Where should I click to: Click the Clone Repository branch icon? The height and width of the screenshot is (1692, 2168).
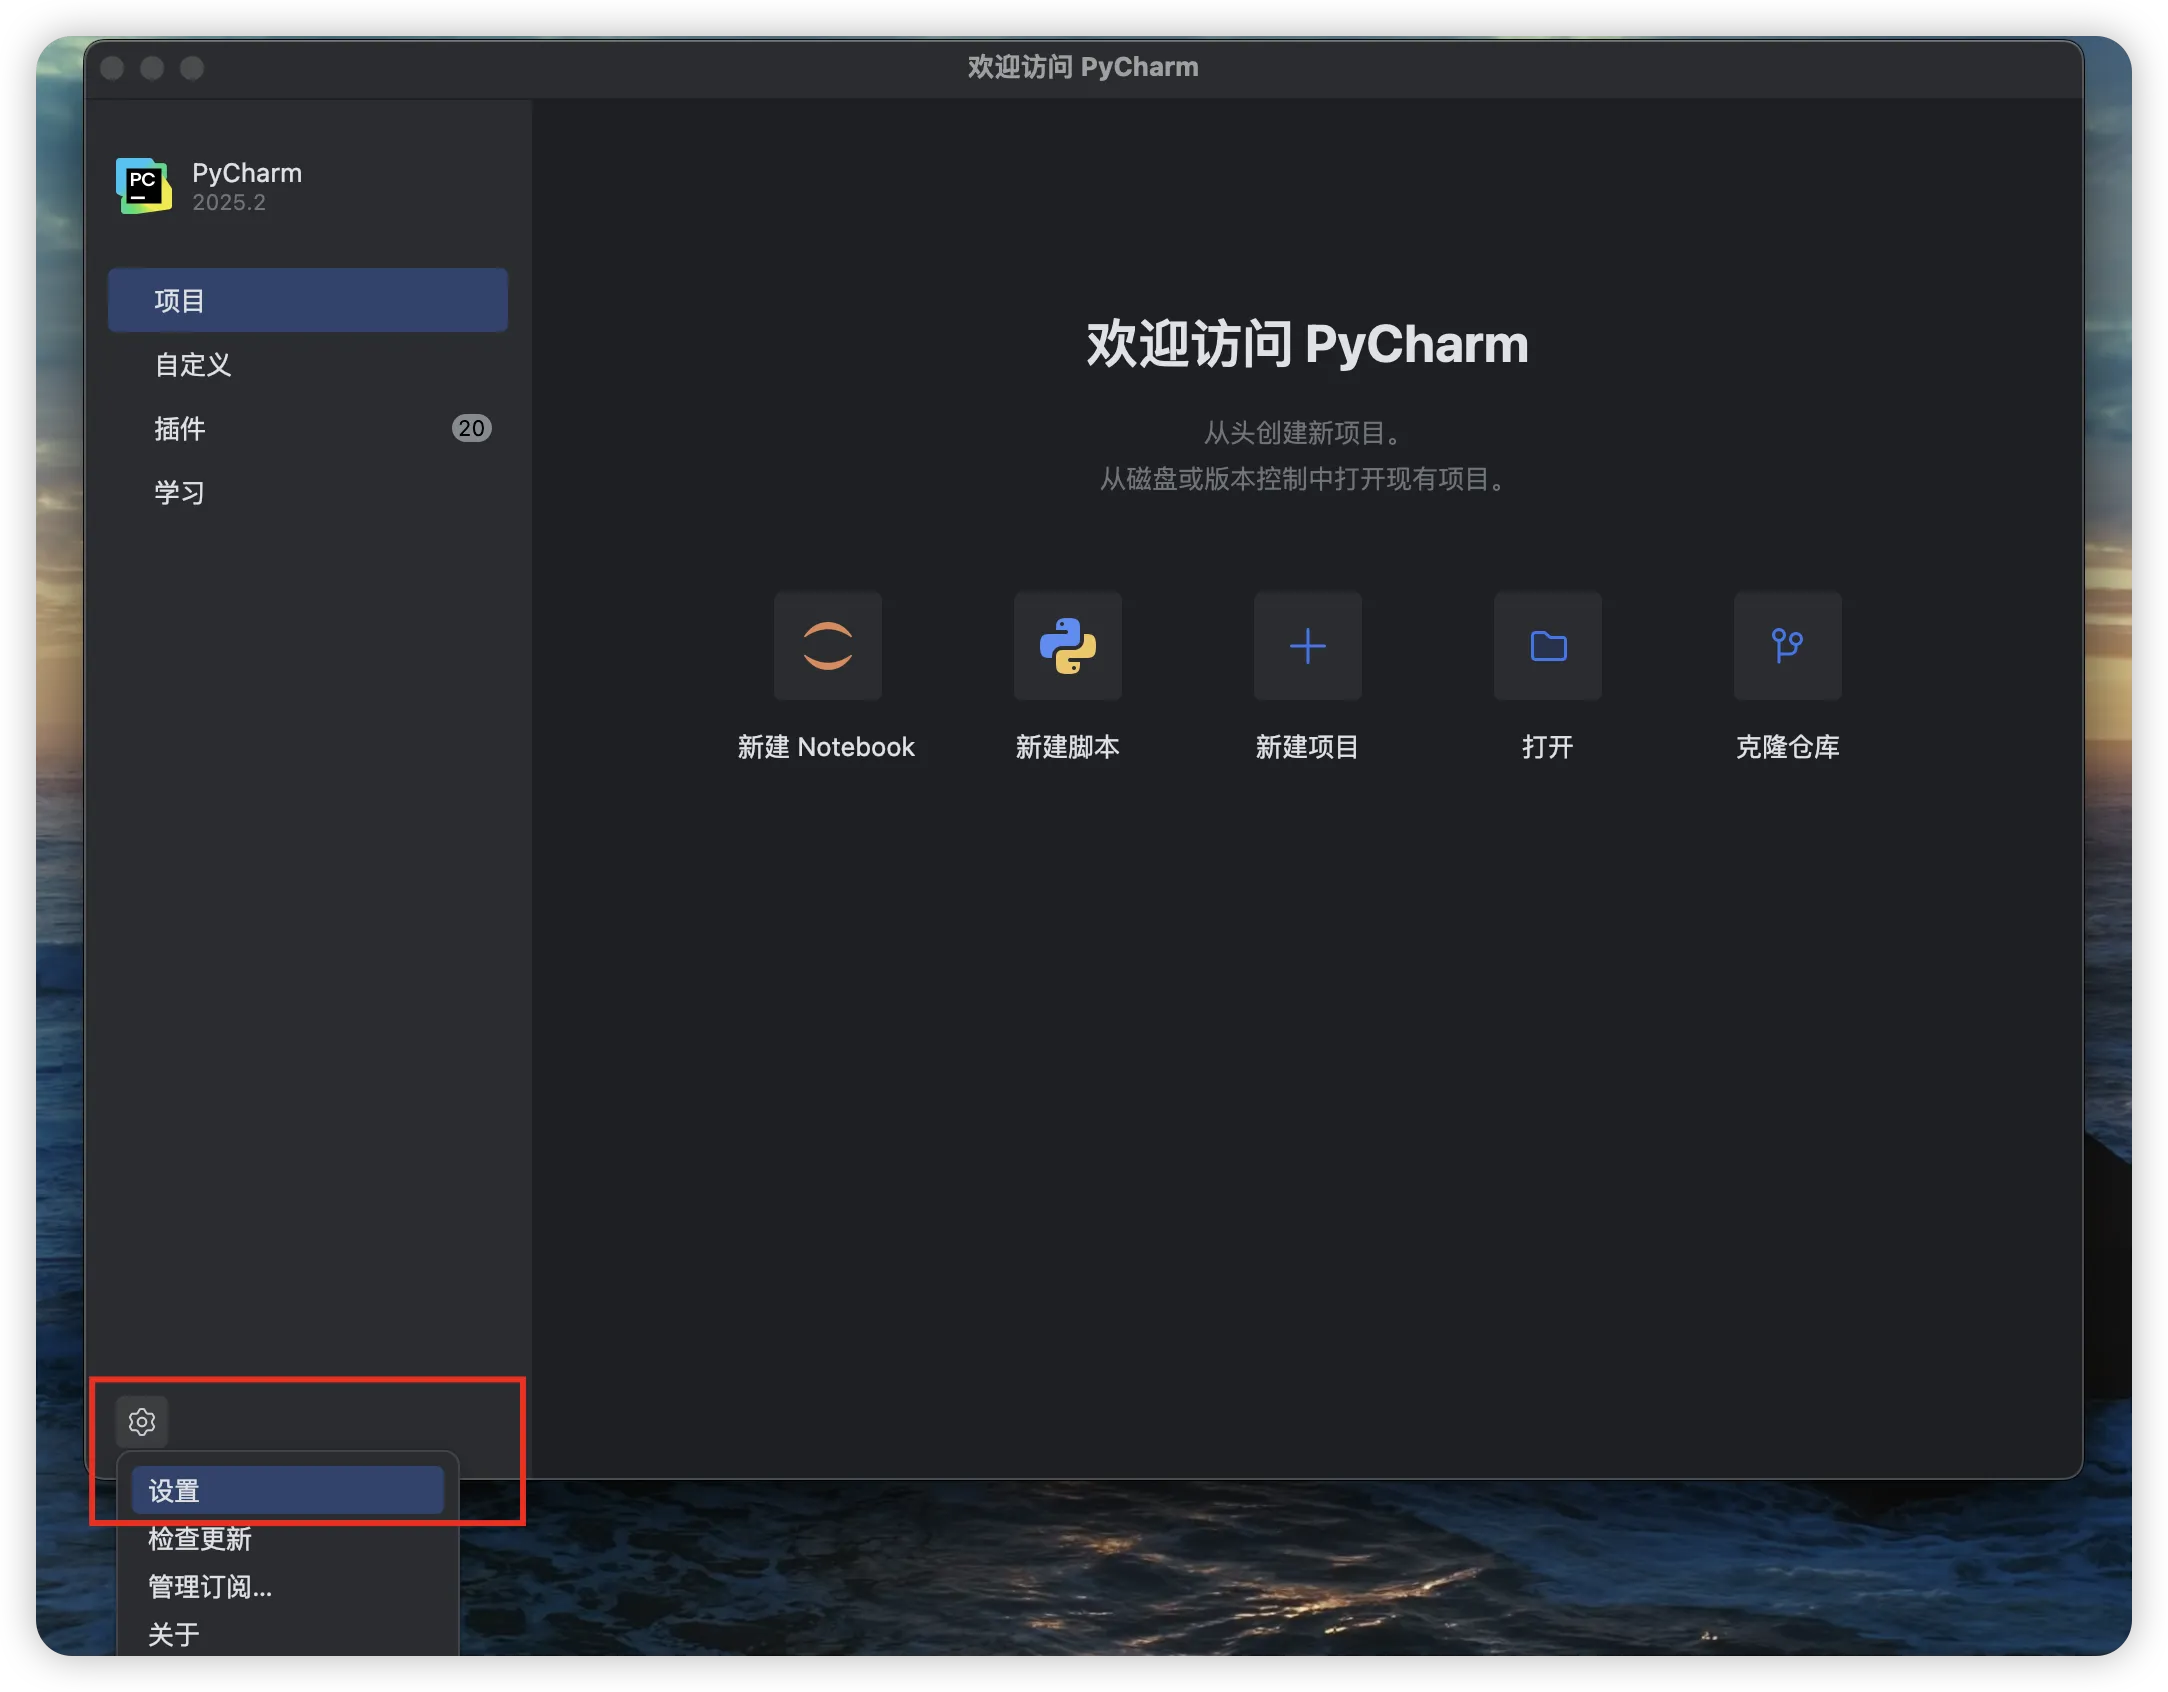(x=1787, y=646)
